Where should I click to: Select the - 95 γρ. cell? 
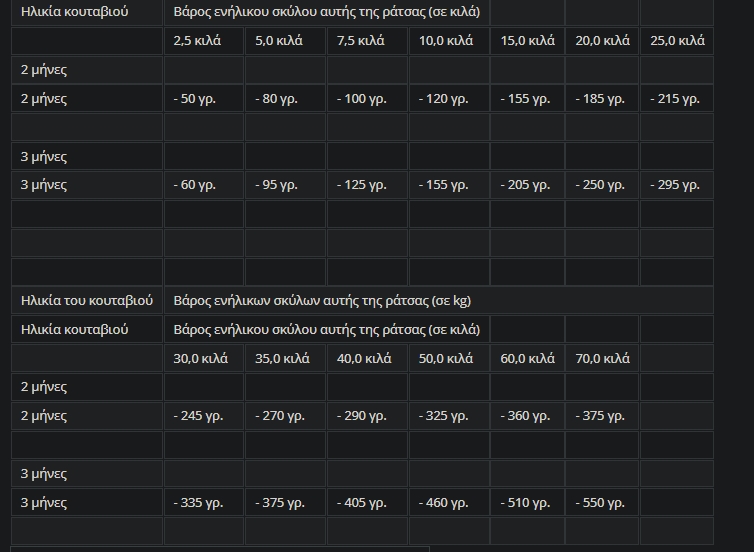pyautogui.click(x=286, y=185)
